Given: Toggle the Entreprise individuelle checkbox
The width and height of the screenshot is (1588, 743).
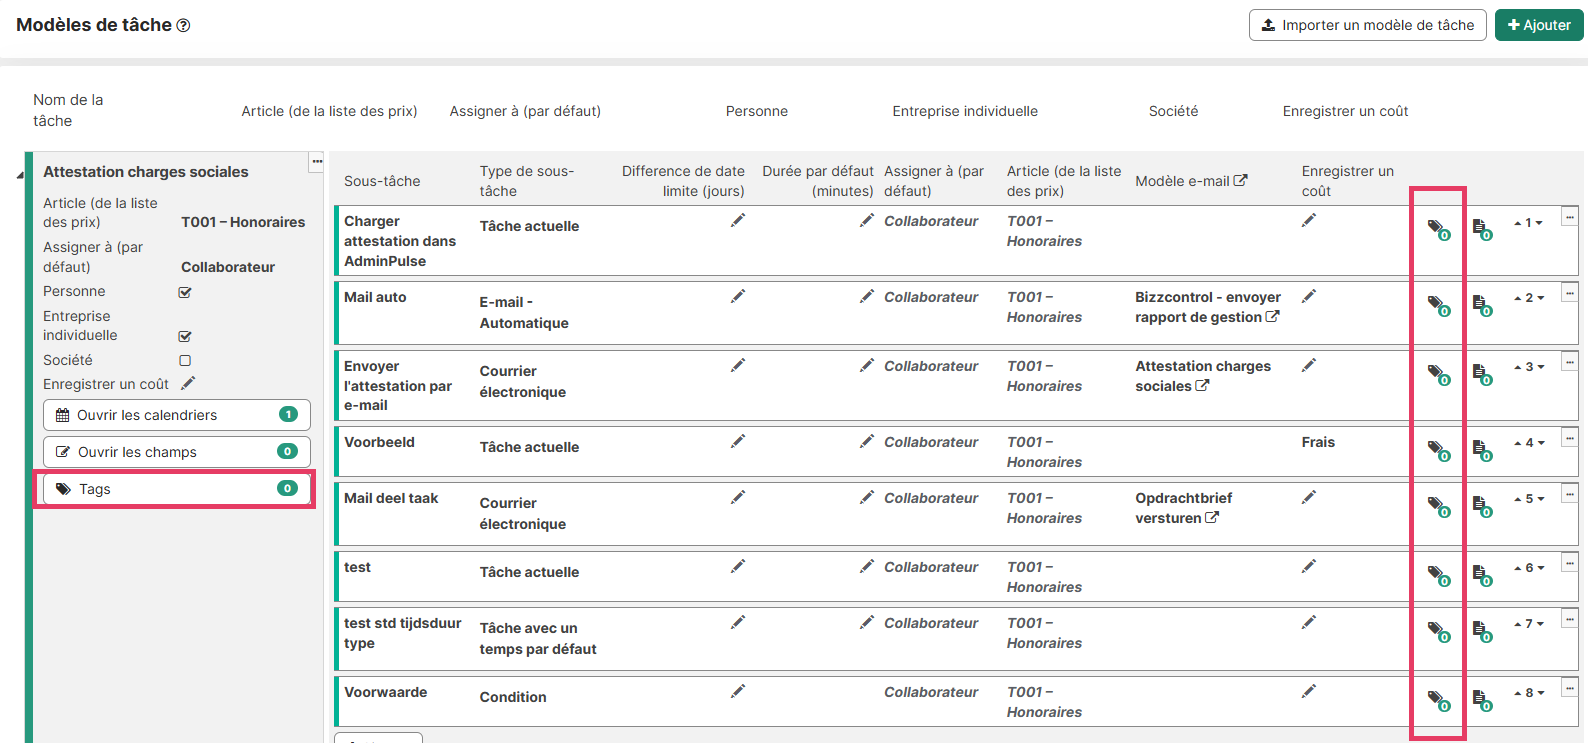Looking at the screenshot, I should pos(185,336).
